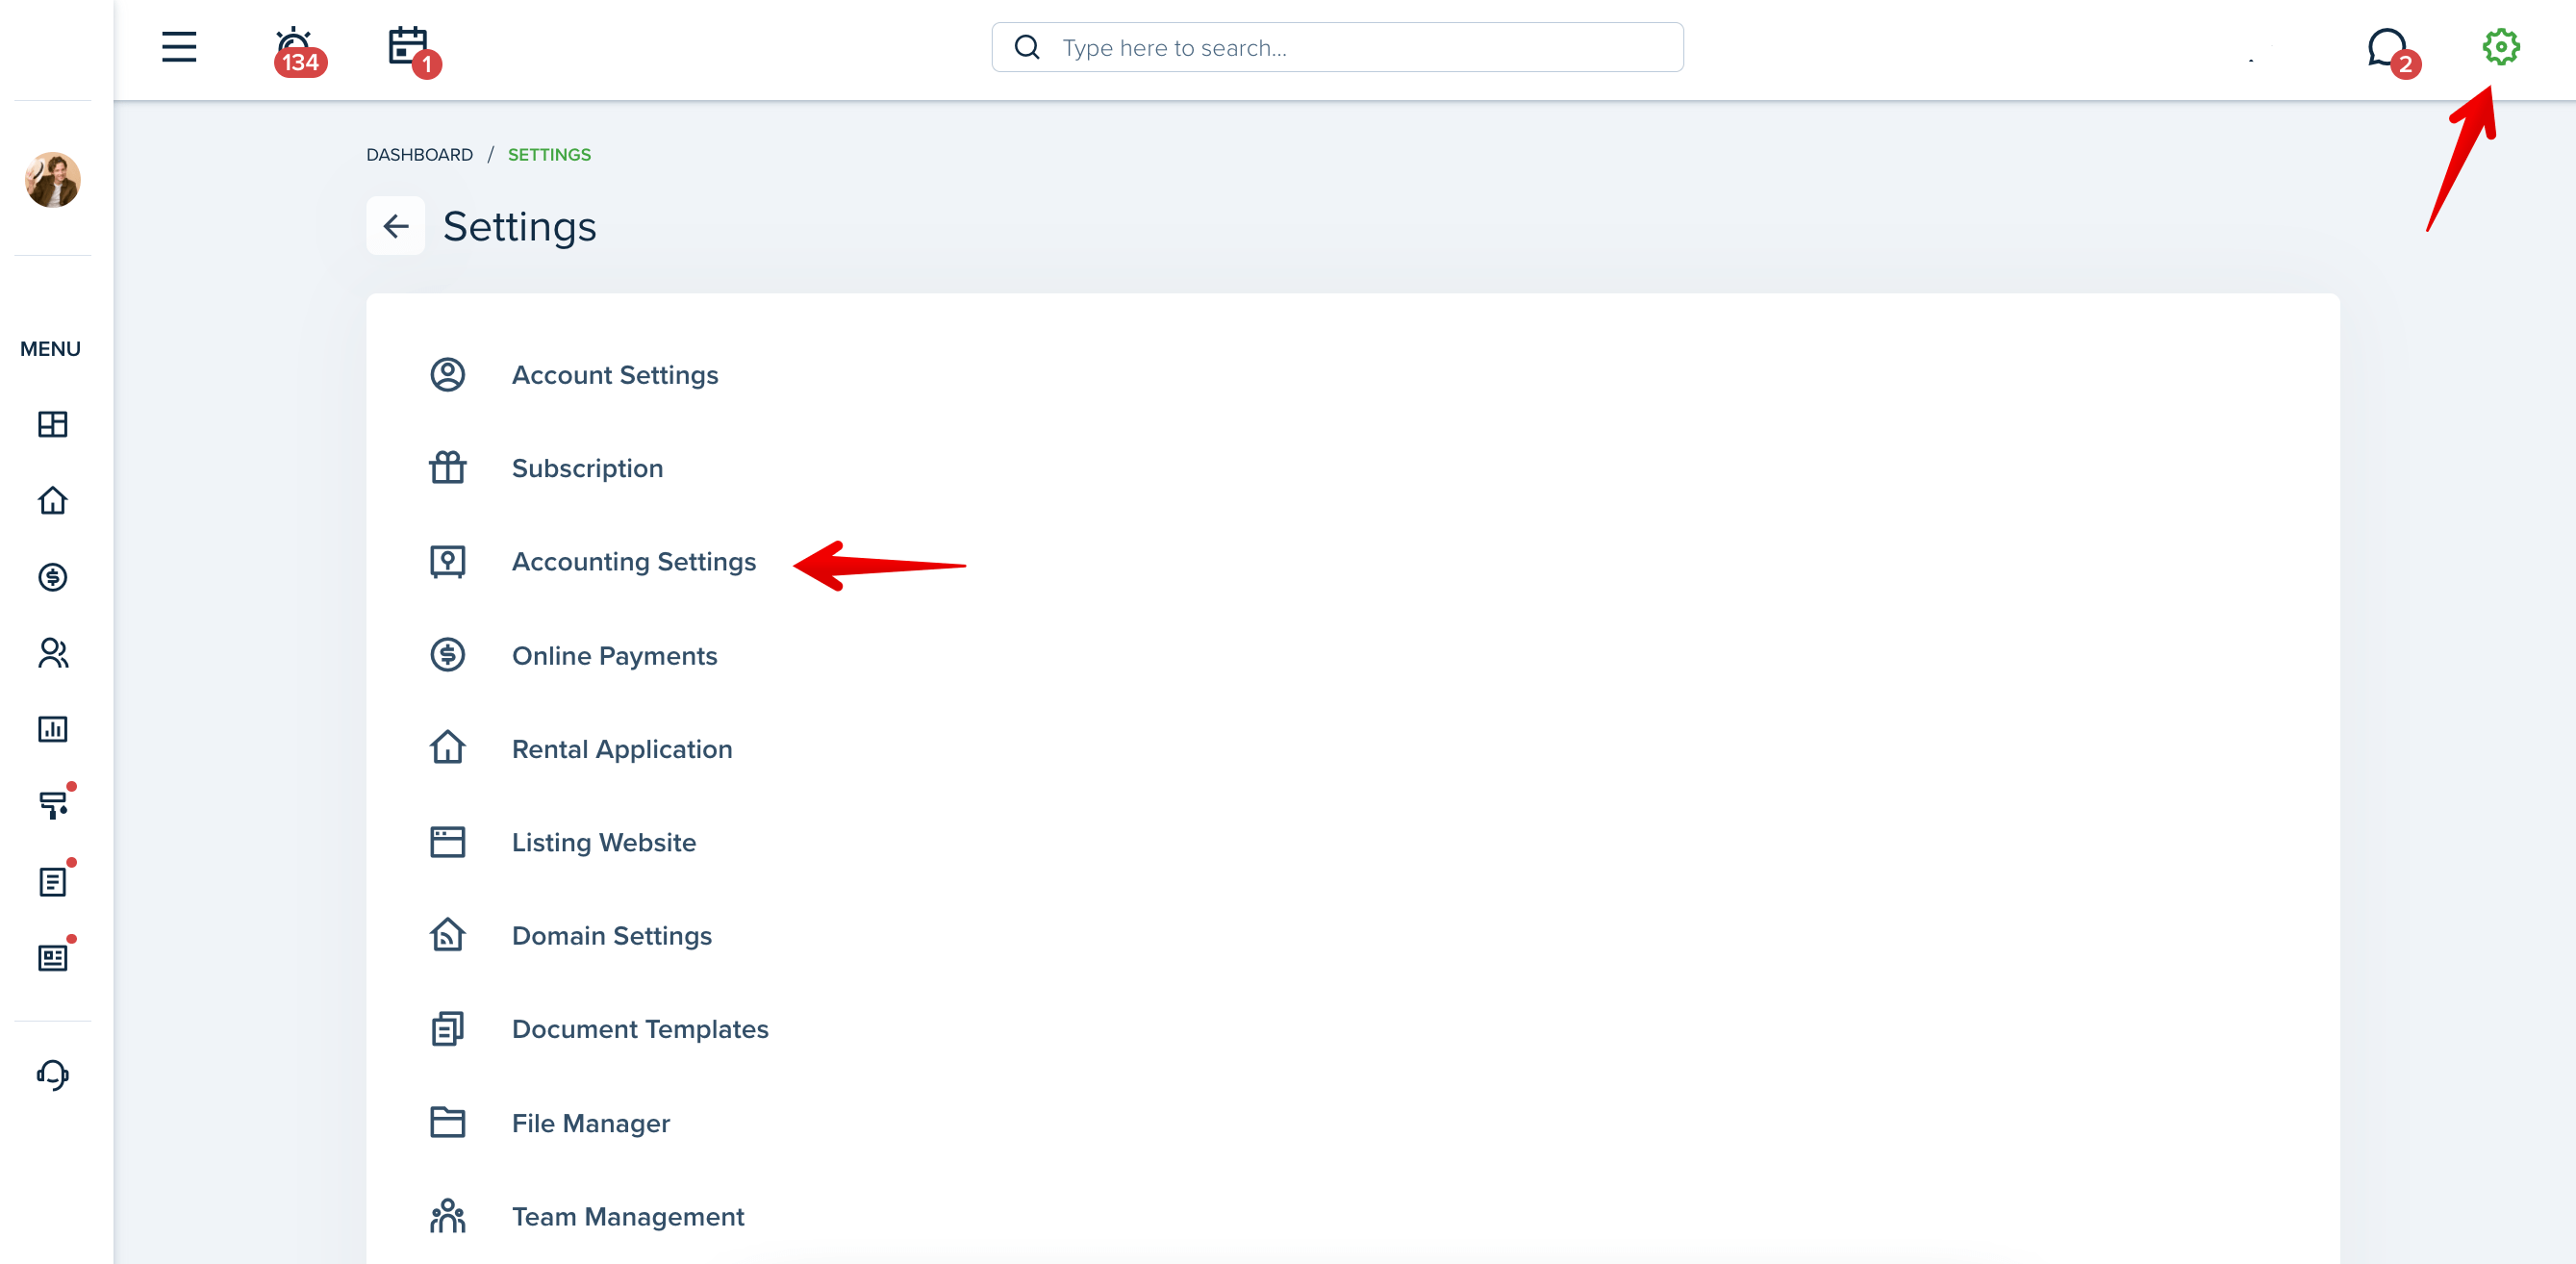The height and width of the screenshot is (1264, 2576).
Task: Open accounting dollar icon in sidebar
Action: [x=53, y=577]
